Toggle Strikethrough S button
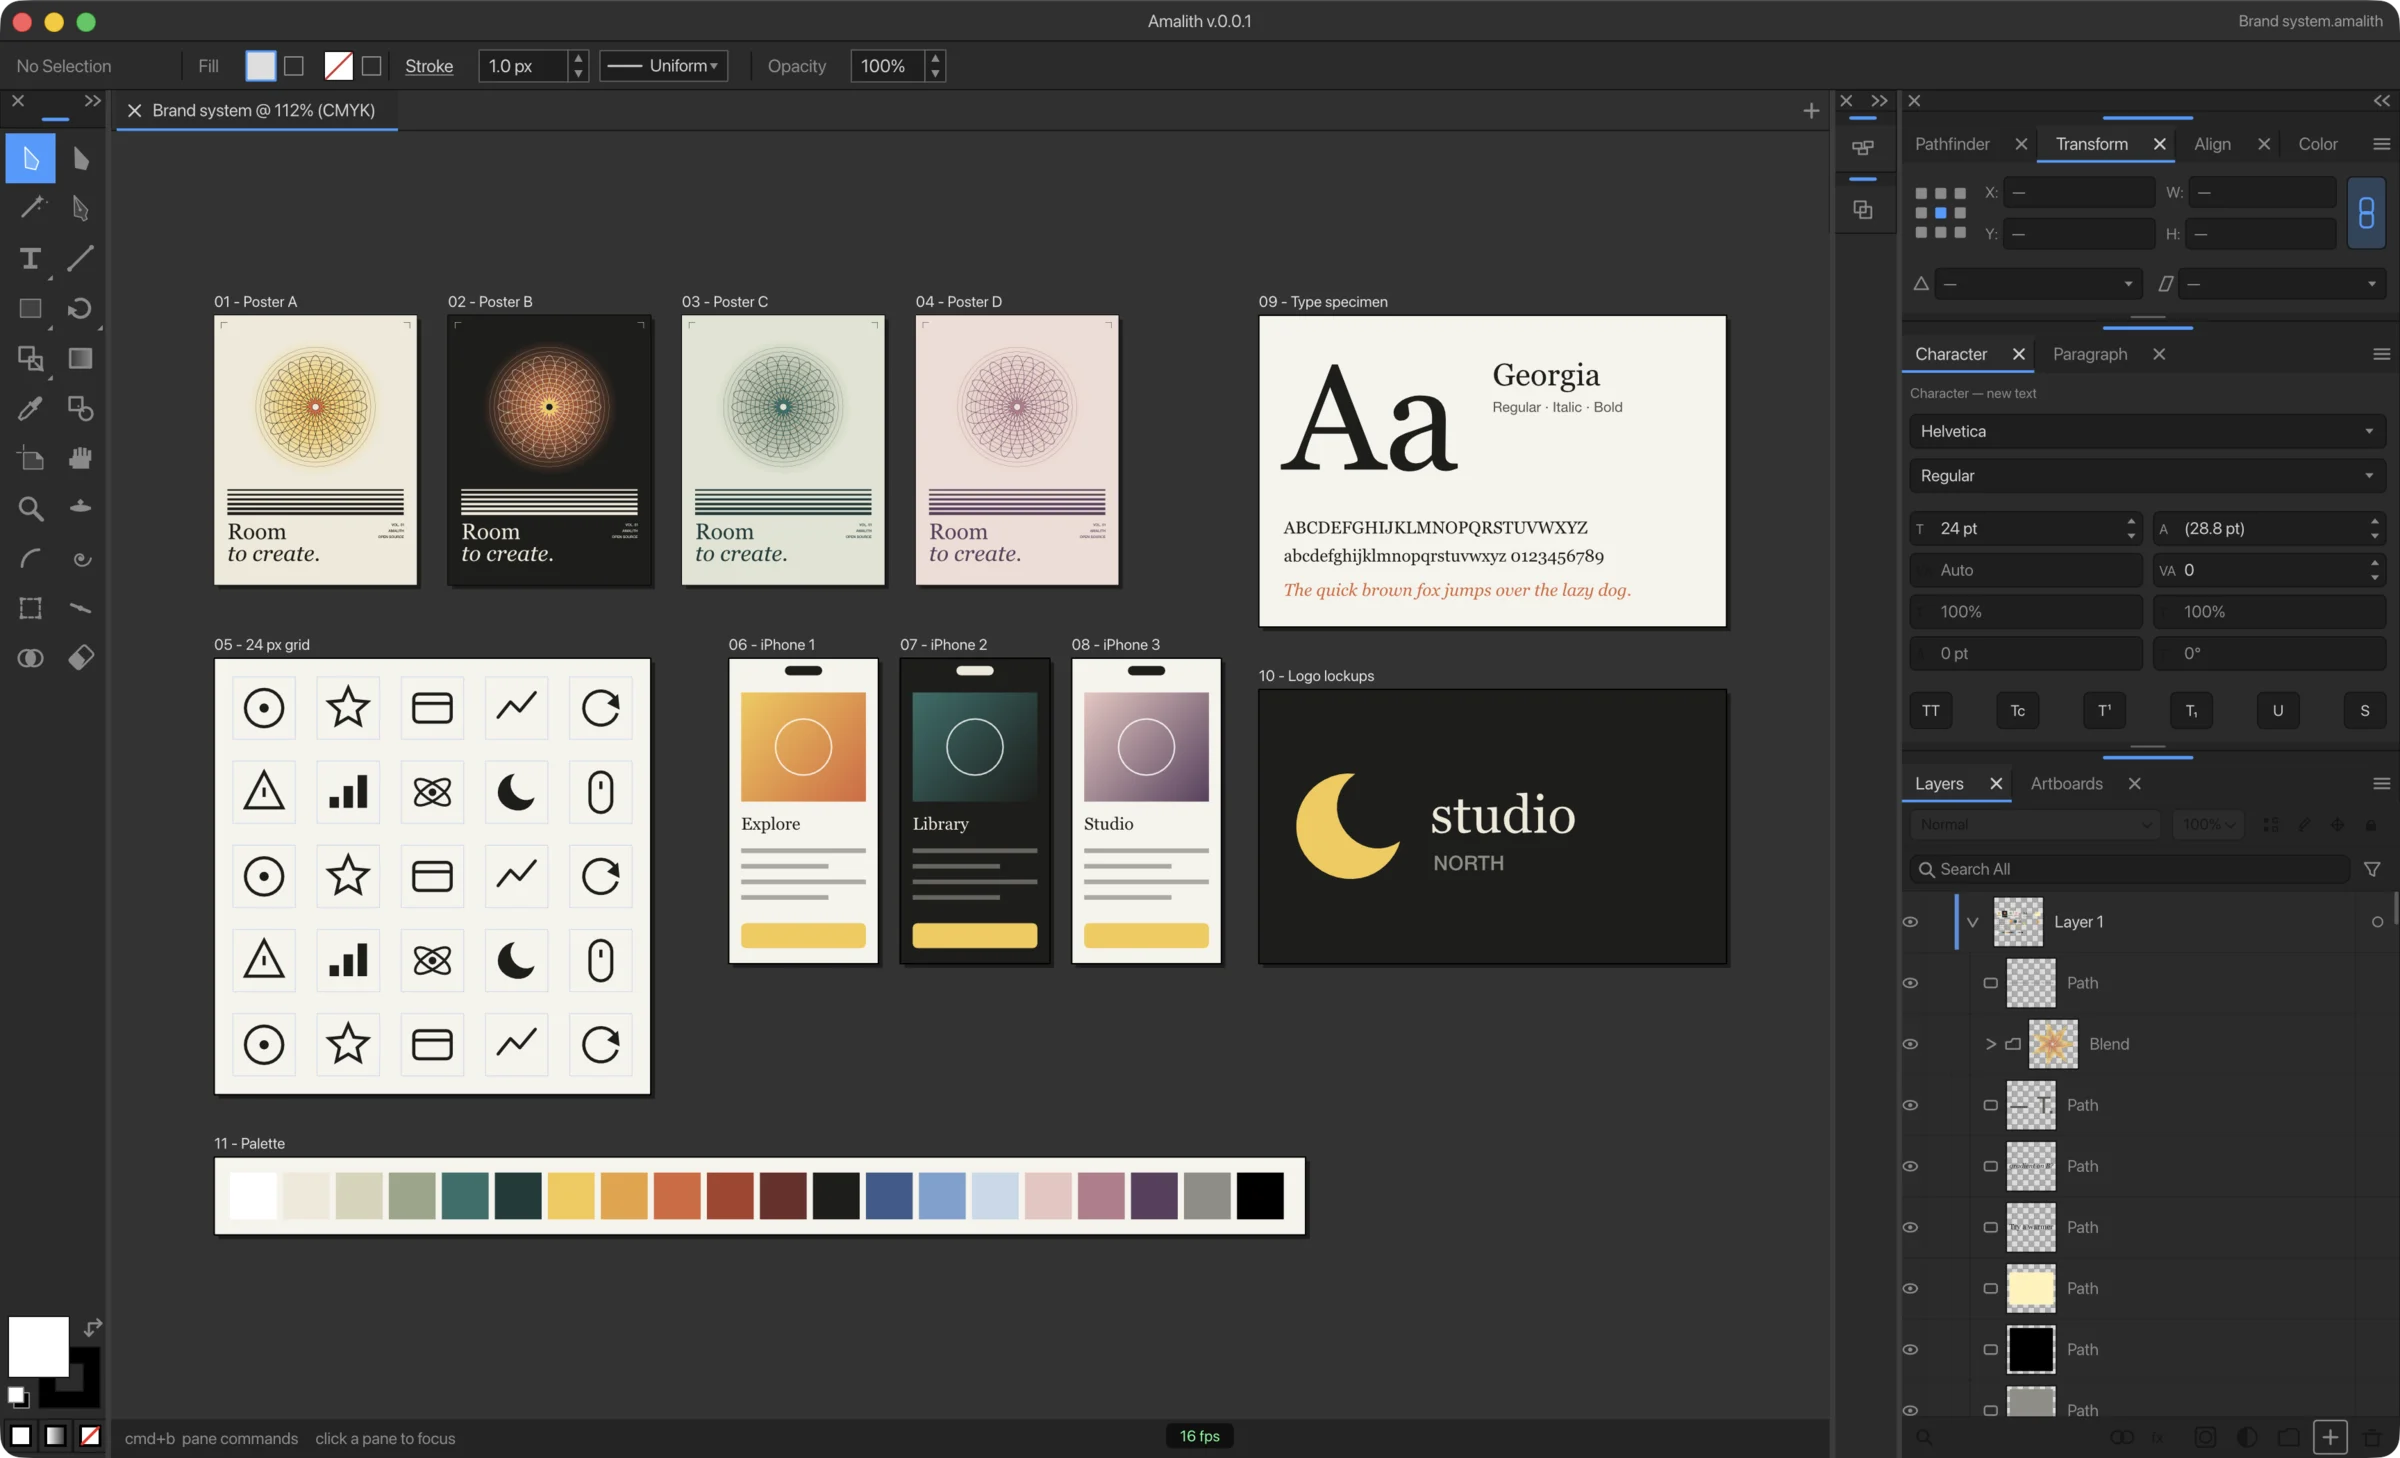This screenshot has width=2400, height=1458. [2365, 711]
